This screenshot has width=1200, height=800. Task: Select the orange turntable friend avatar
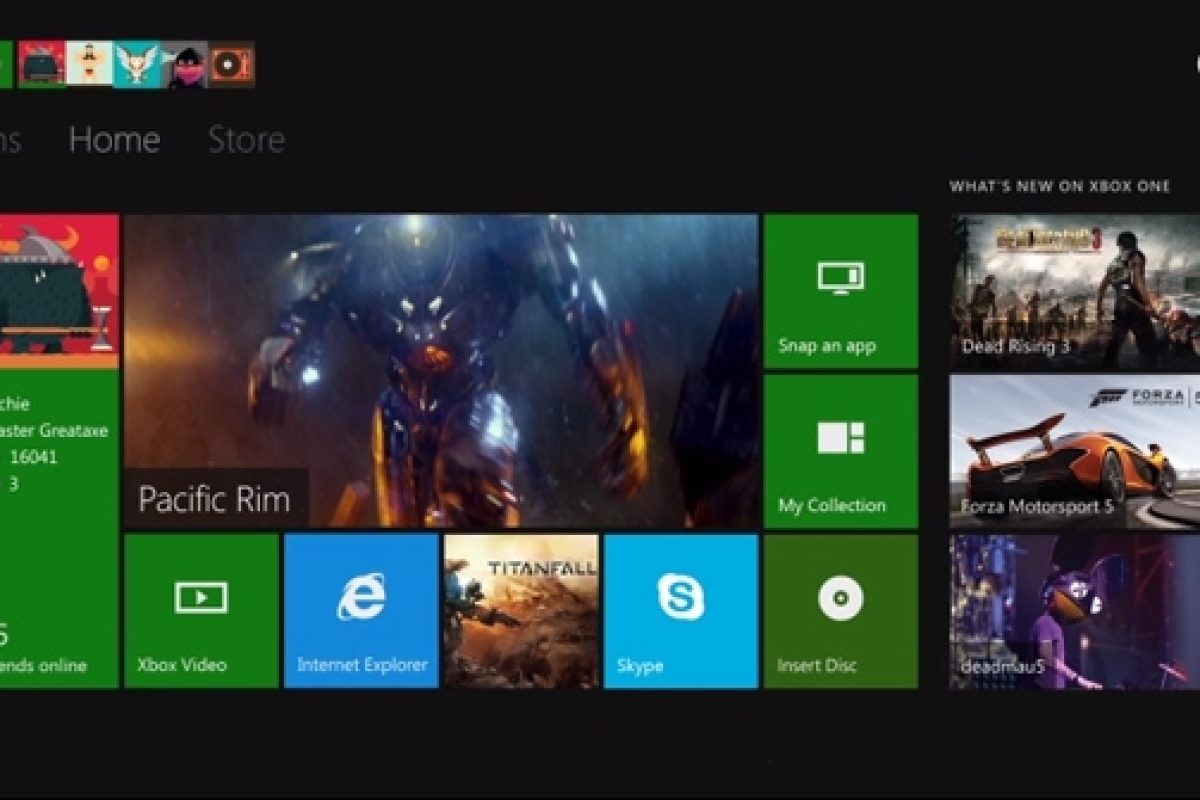231,64
